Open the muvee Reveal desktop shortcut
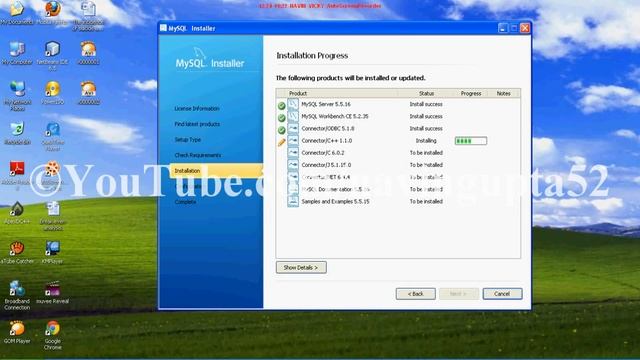640x360 pixels. coord(52,292)
